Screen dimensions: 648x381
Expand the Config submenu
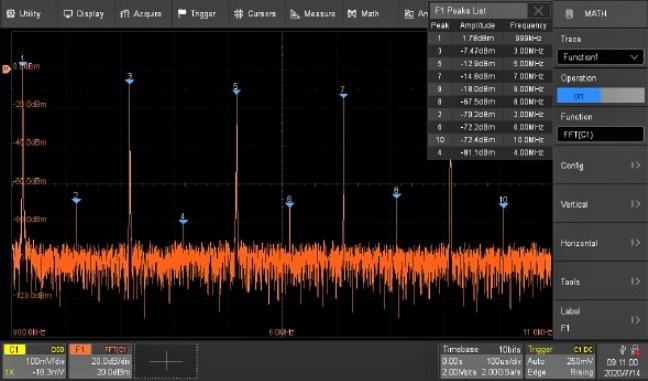(x=600, y=165)
